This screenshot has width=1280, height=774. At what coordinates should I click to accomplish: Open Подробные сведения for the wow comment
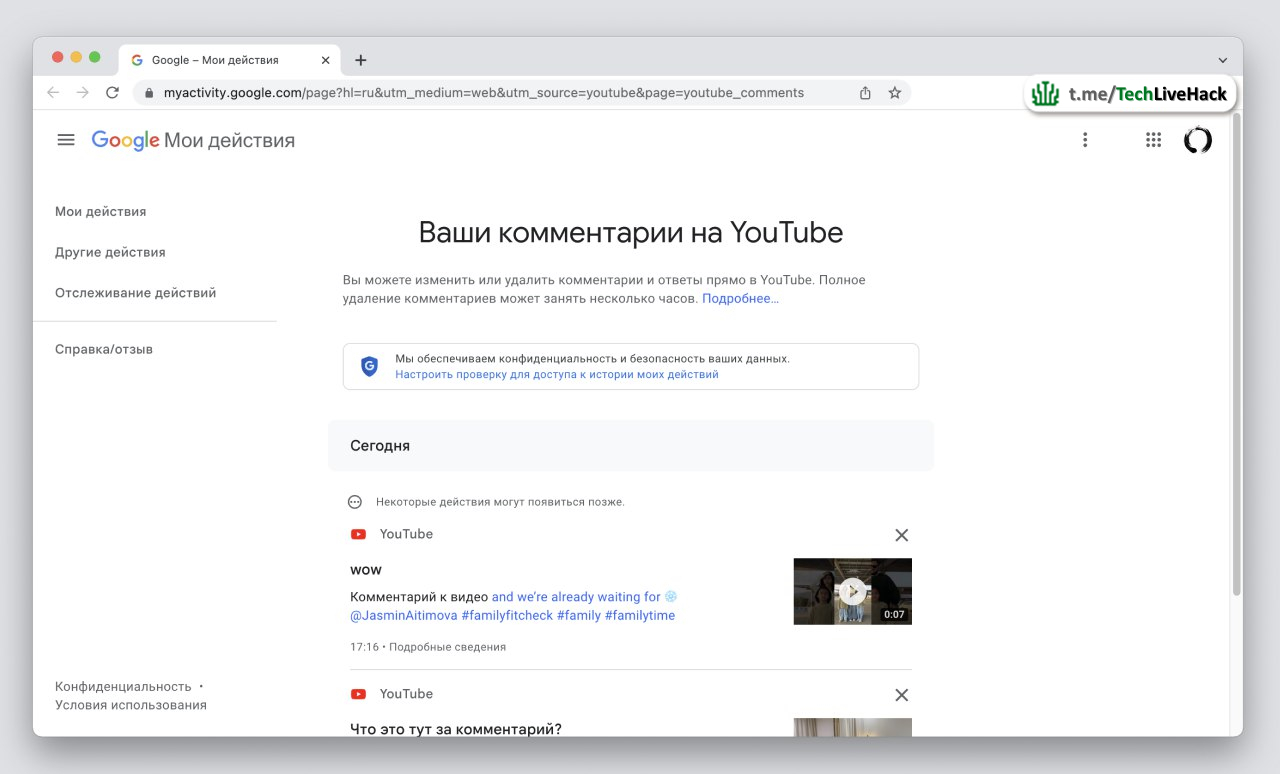(x=447, y=647)
